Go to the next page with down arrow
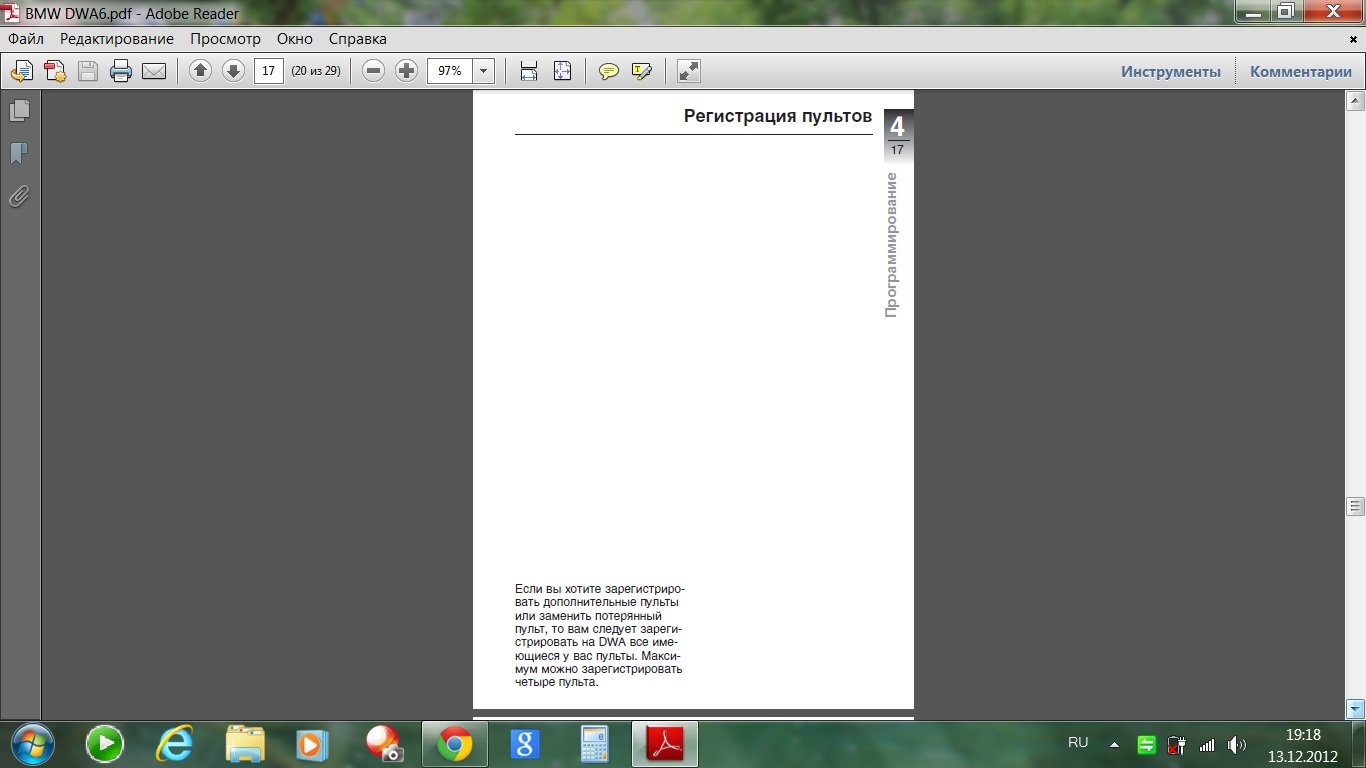 point(233,71)
